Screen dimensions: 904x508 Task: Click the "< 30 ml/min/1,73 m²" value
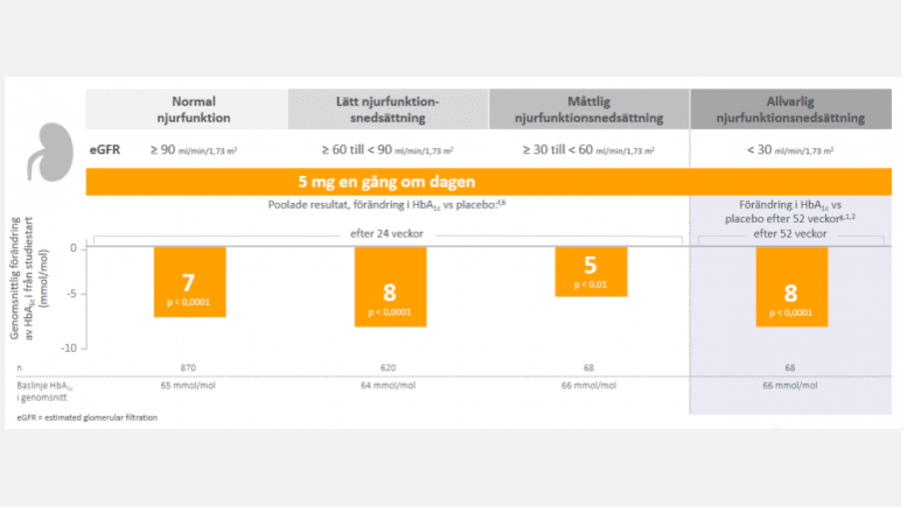(x=790, y=150)
